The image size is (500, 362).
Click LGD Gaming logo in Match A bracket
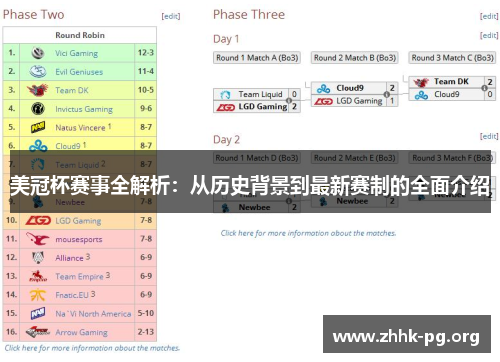[x=226, y=107]
